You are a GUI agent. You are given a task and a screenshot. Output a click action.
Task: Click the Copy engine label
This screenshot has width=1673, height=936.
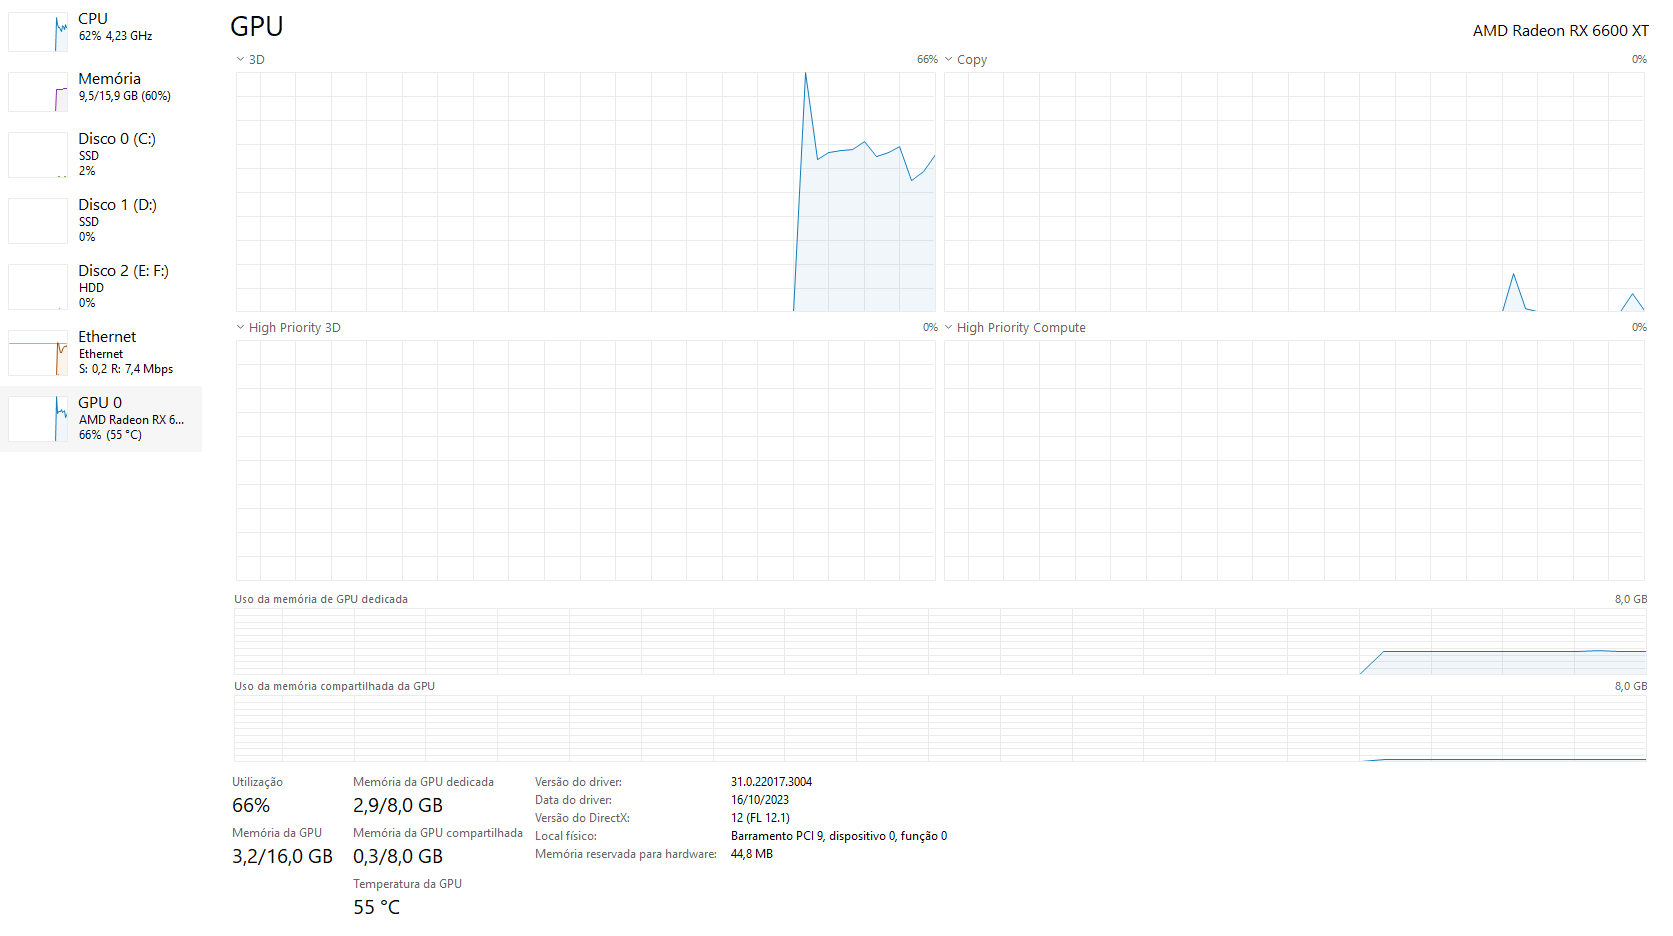click(972, 60)
